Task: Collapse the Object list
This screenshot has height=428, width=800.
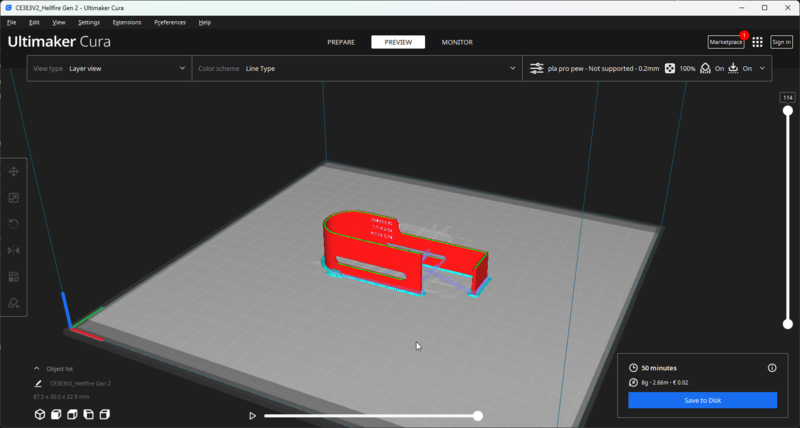Action: (37, 368)
